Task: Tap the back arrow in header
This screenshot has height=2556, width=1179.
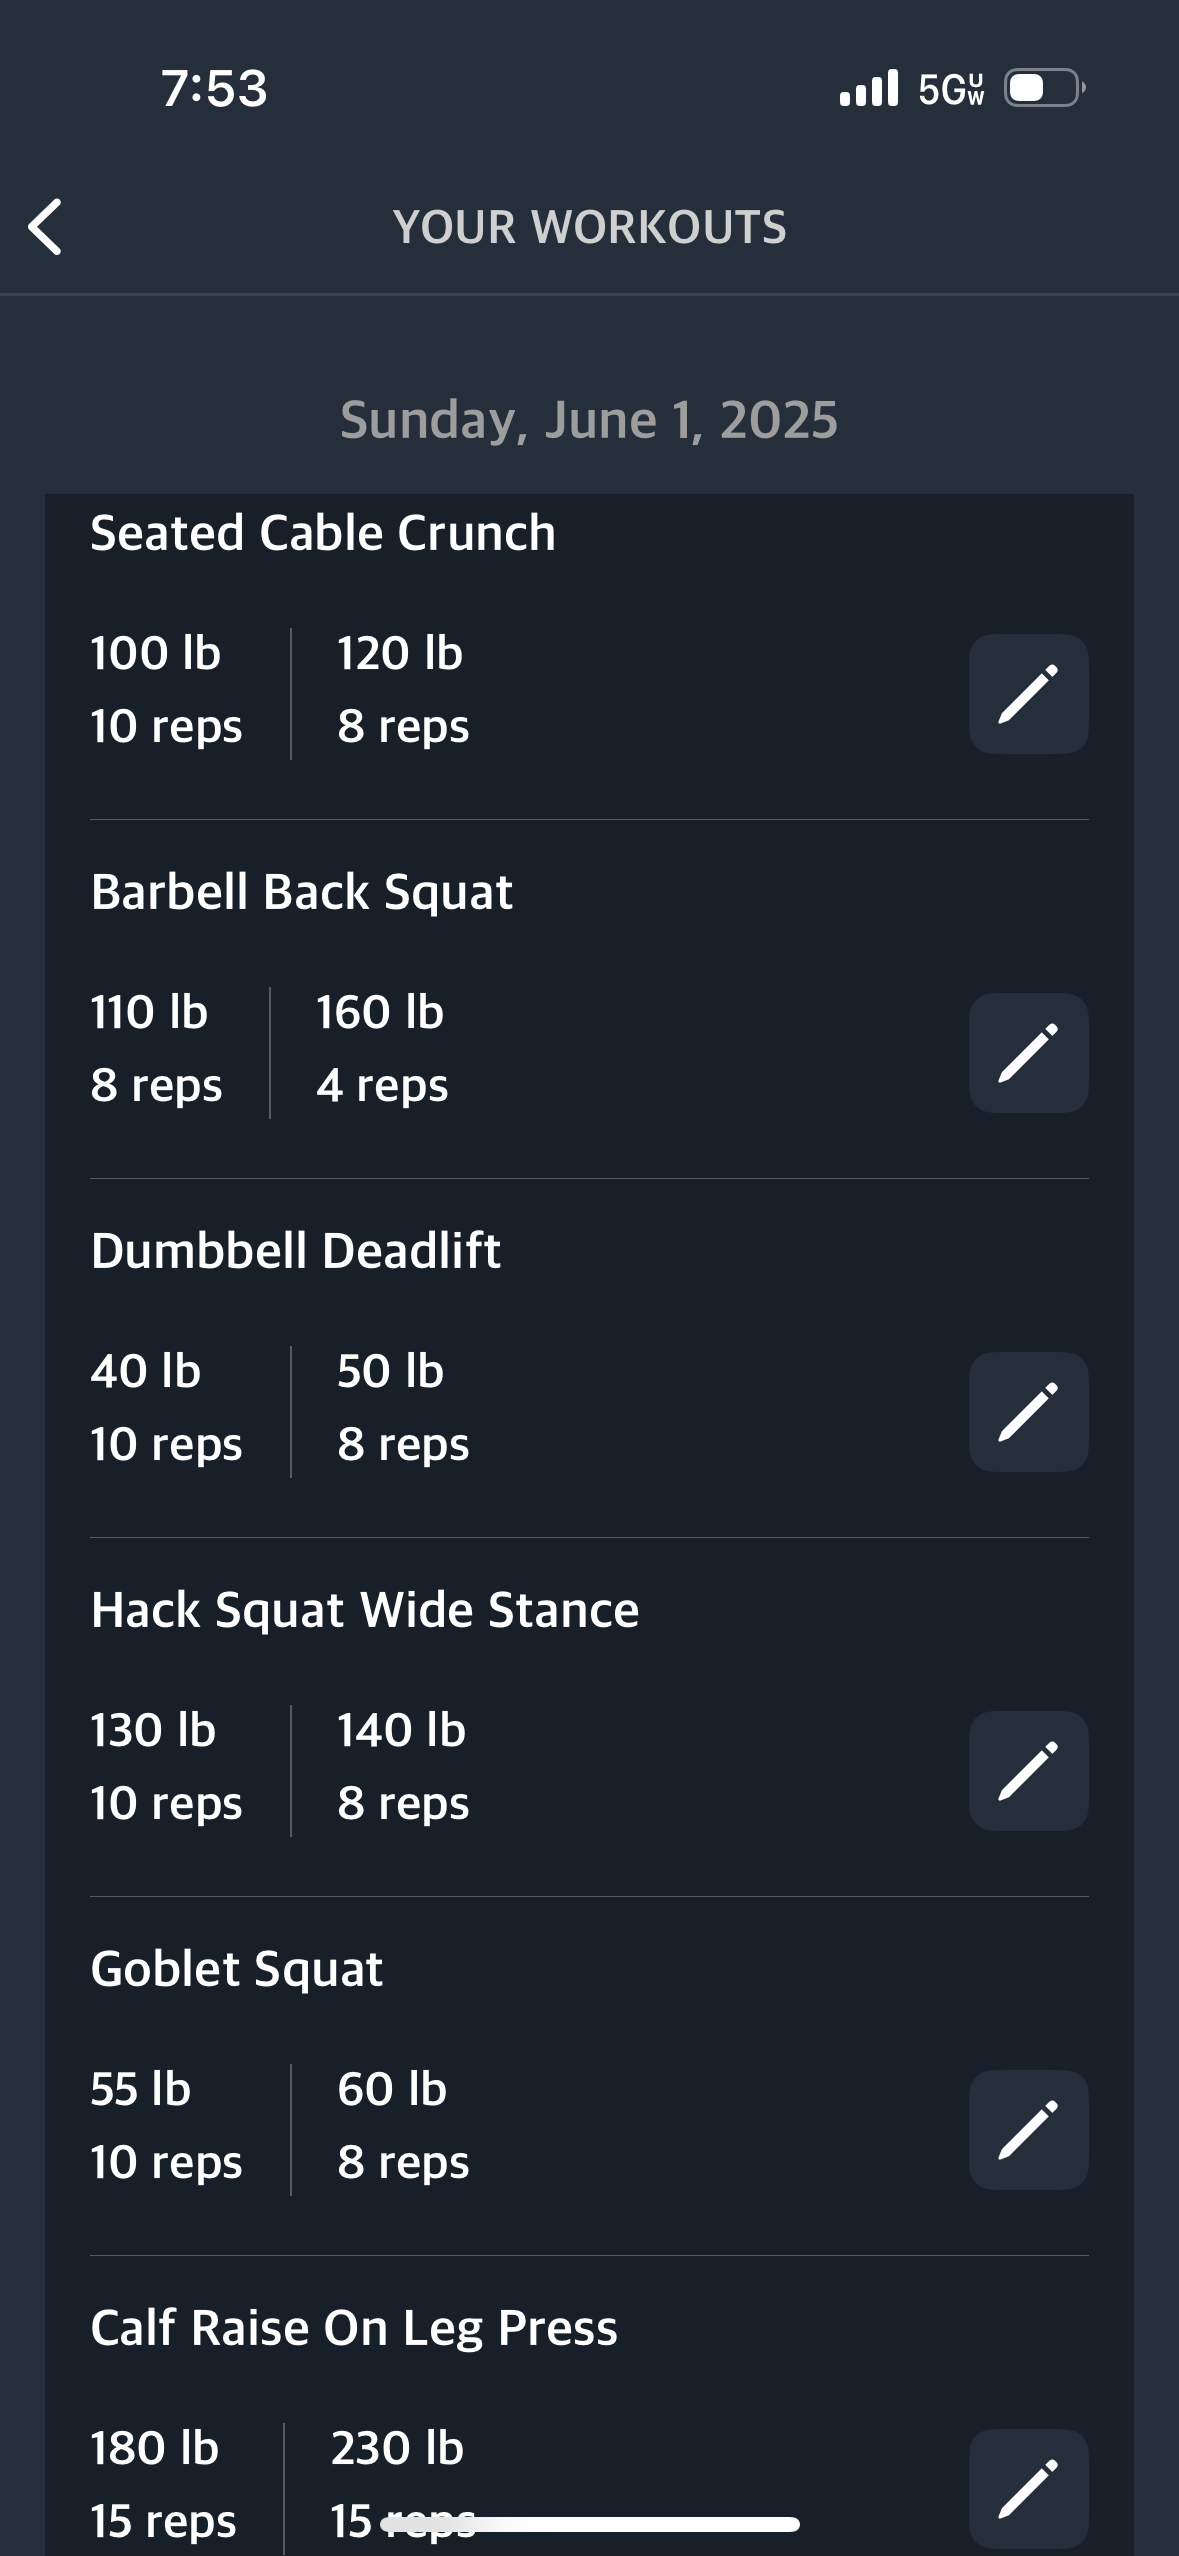Action: (45, 227)
